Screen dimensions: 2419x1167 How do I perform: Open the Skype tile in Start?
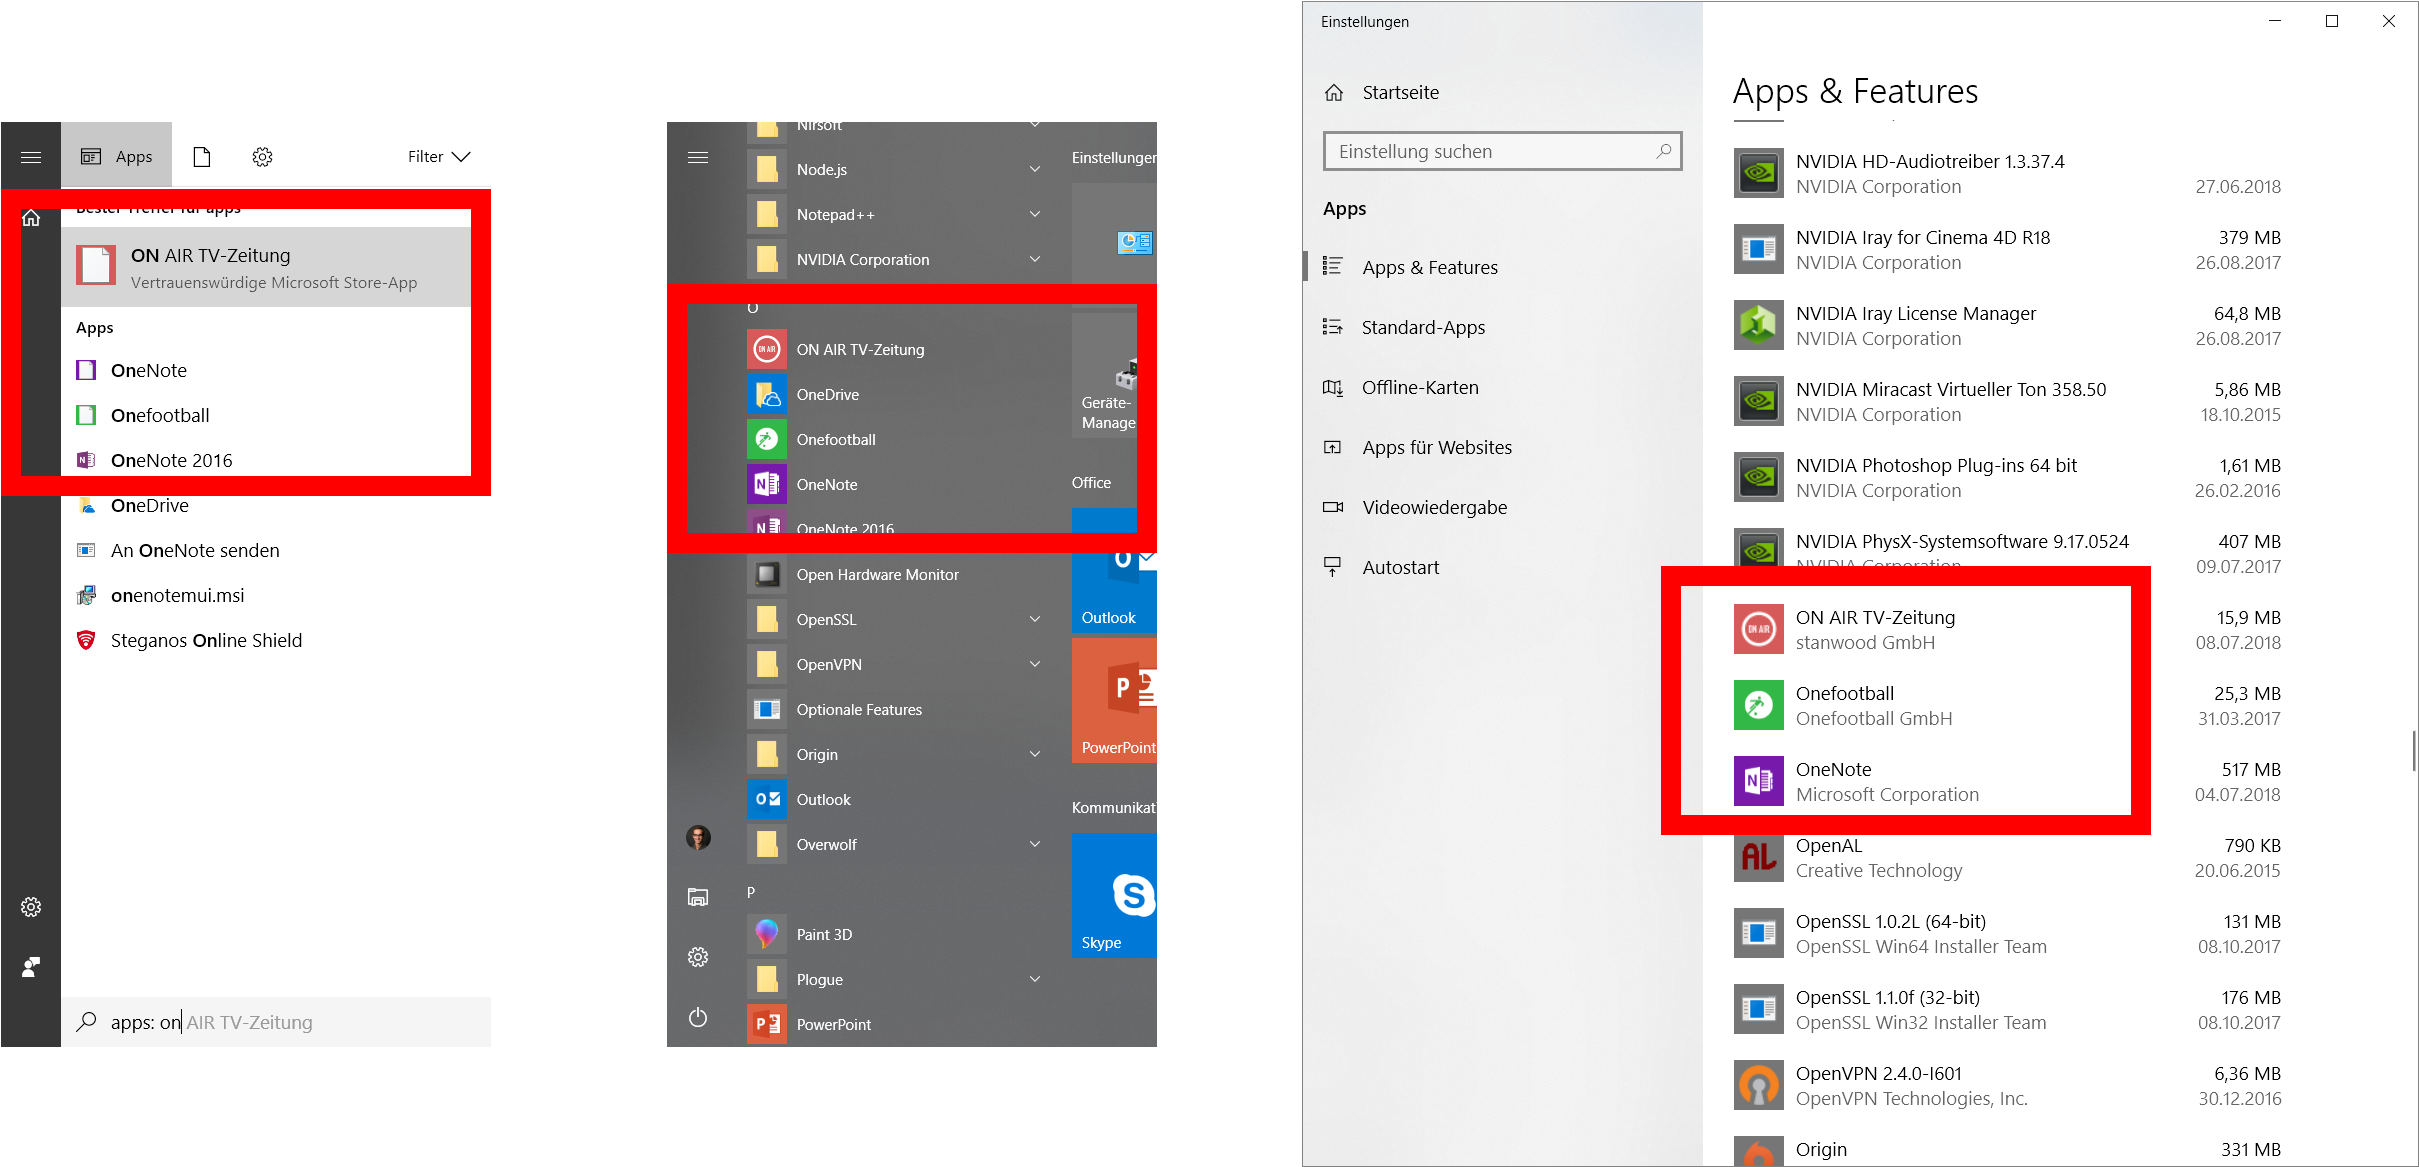tap(1114, 895)
